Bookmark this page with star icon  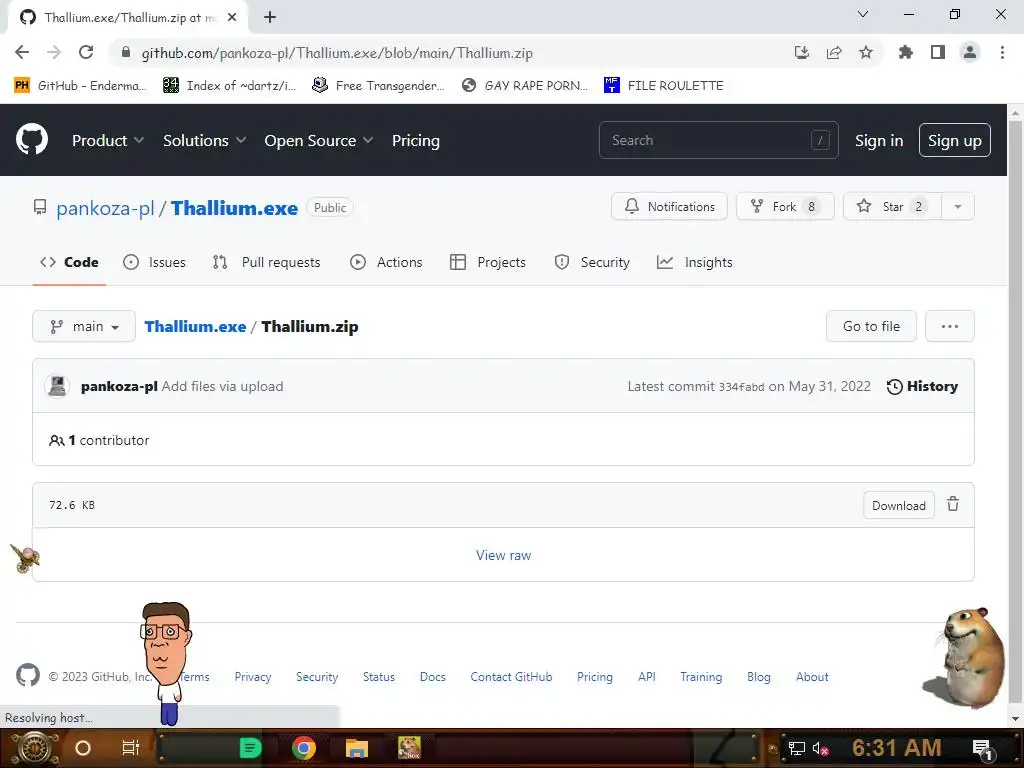coord(866,52)
